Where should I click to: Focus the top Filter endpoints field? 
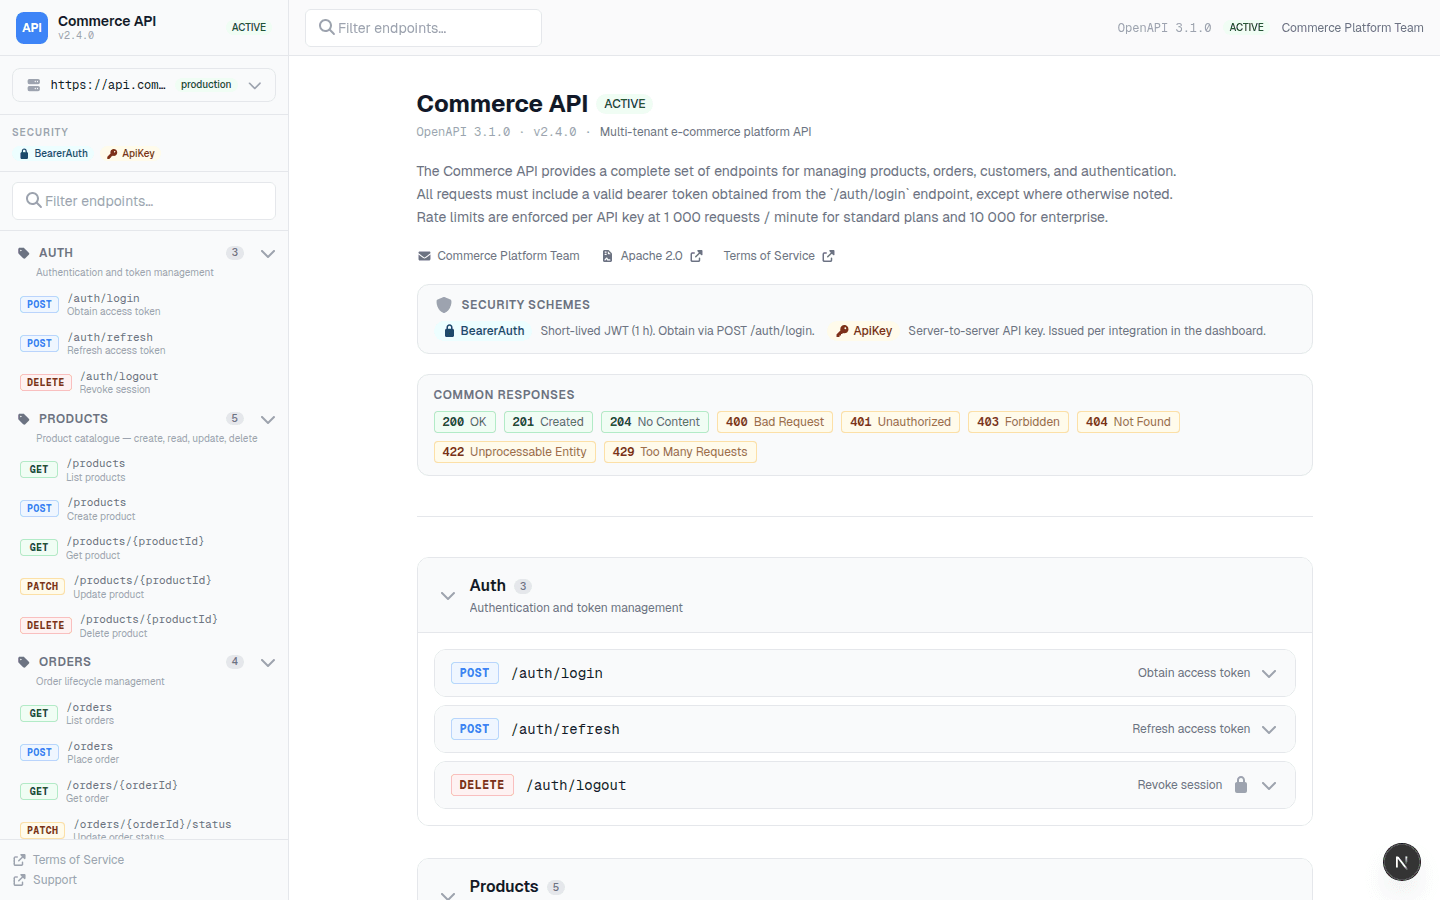point(423,28)
